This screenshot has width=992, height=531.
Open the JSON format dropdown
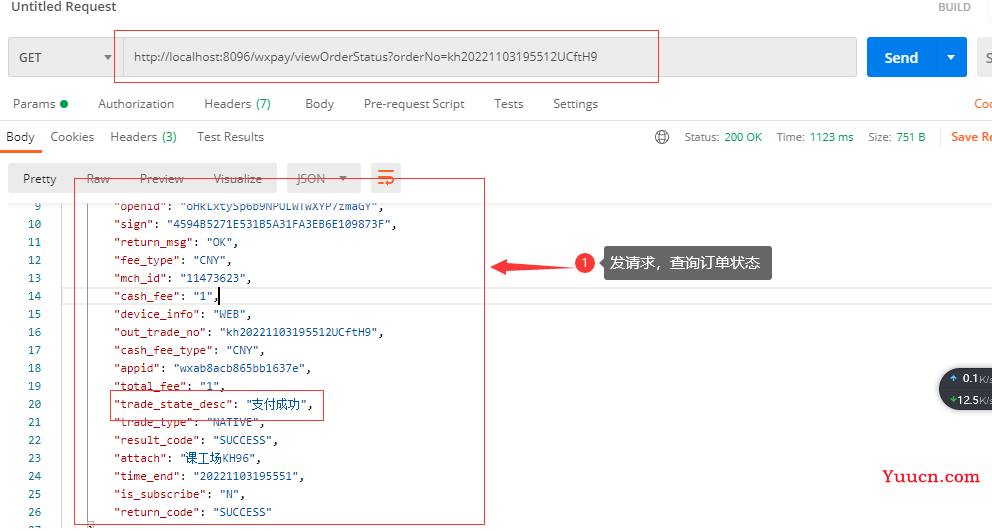coord(323,178)
